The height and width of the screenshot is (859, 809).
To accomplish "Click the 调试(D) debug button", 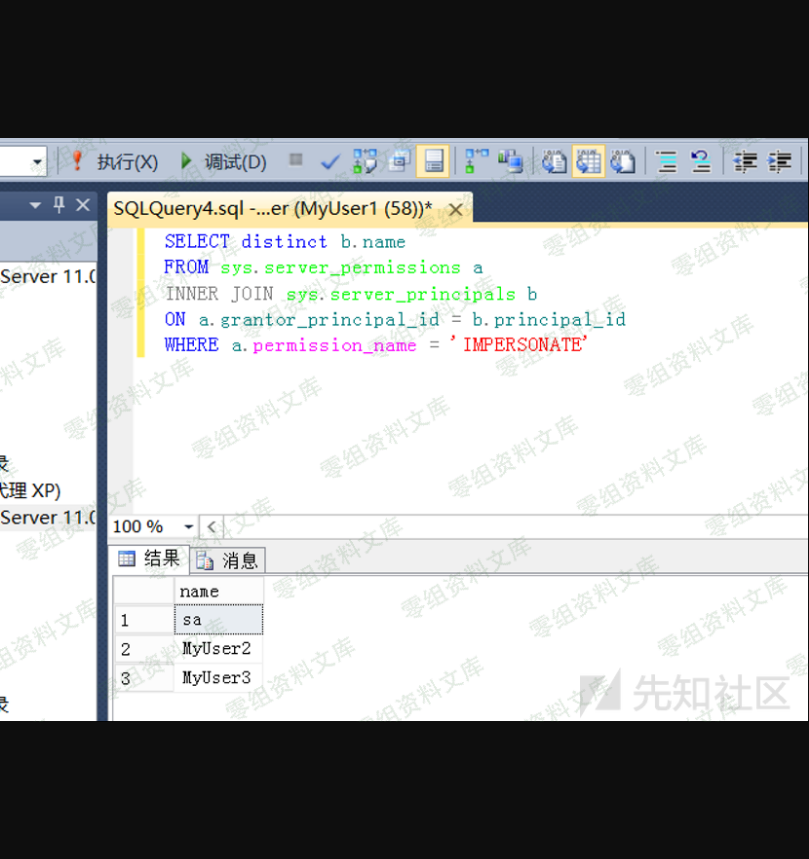I will coord(223,162).
